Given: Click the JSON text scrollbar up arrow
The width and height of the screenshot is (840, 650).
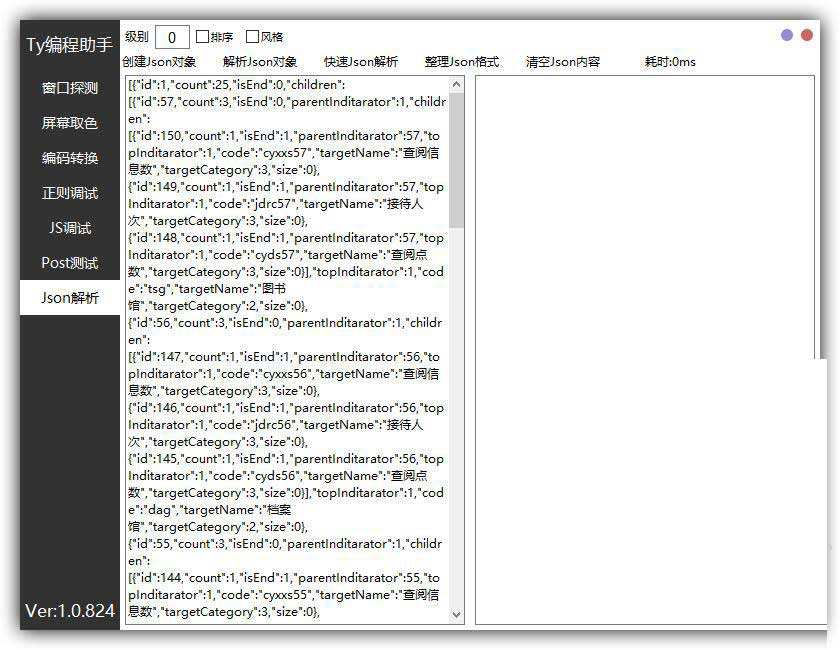Looking at the screenshot, I should point(456,84).
